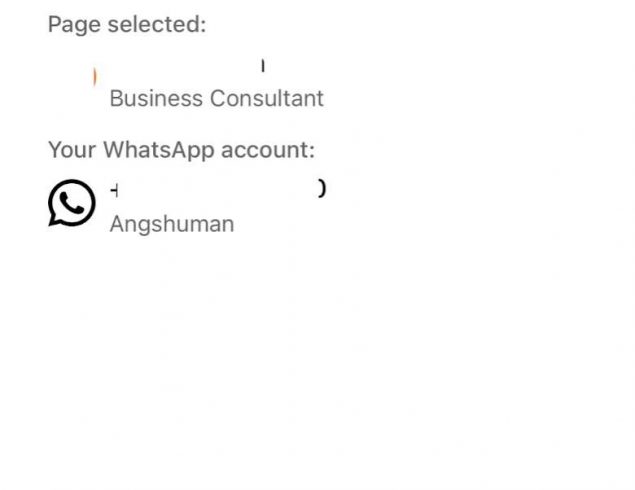Click the closing parenthesis ending the phone number
This screenshot has width=635, height=490.
[x=321, y=188]
